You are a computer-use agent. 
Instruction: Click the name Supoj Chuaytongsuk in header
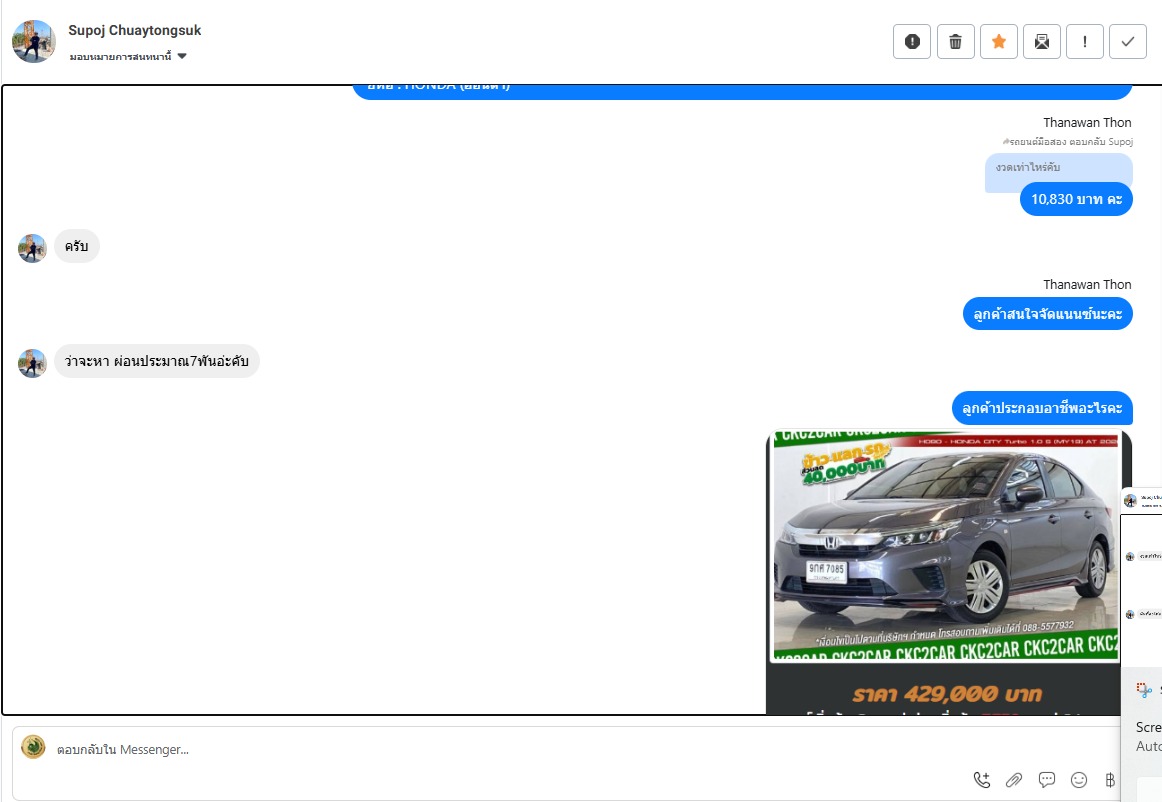click(135, 30)
